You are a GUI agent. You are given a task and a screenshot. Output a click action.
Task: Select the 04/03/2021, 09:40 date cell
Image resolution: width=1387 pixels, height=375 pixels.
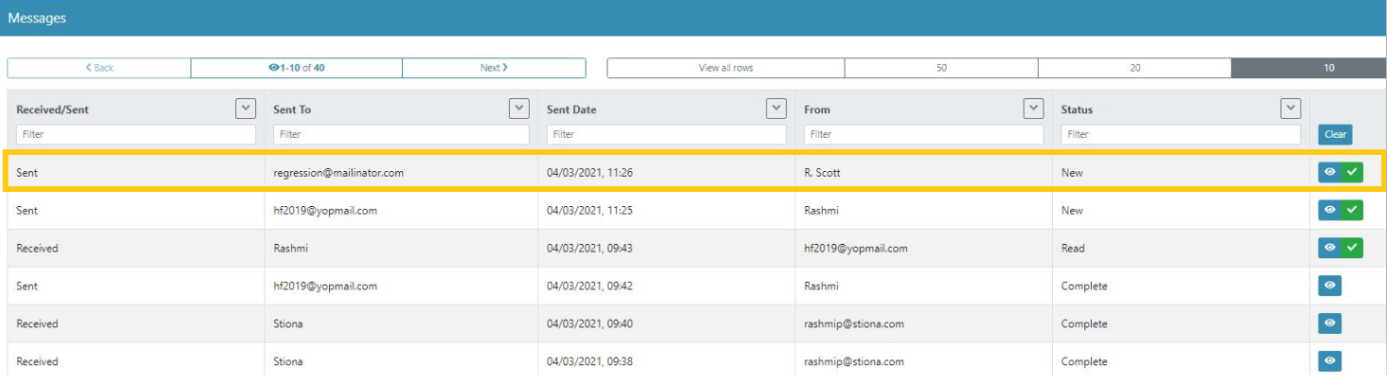pos(666,324)
